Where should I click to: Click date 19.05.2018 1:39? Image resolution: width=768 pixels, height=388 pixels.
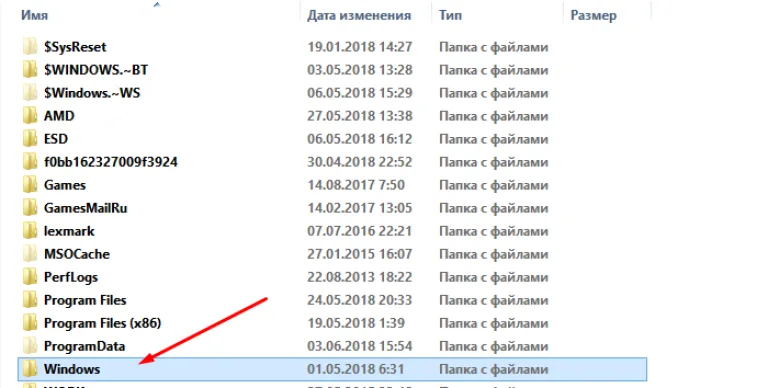point(356,323)
